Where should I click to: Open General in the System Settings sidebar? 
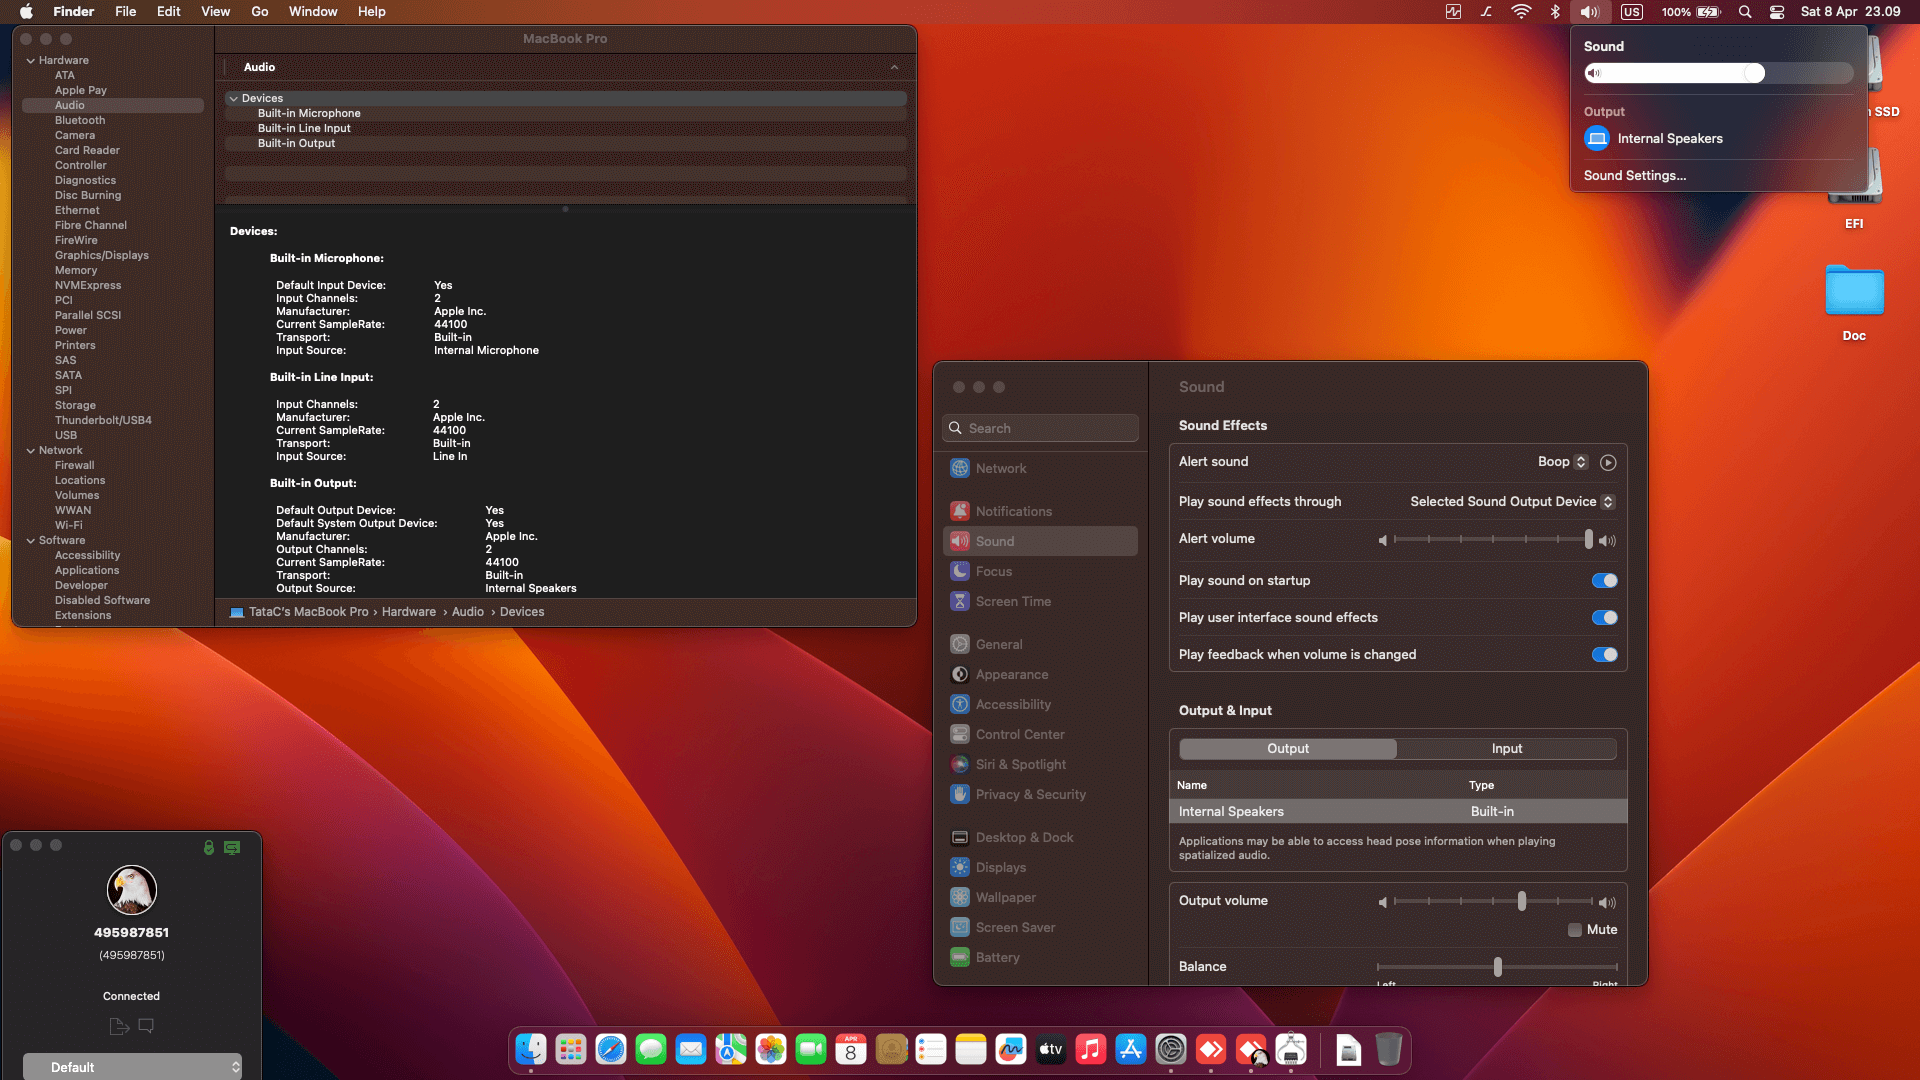1040,644
